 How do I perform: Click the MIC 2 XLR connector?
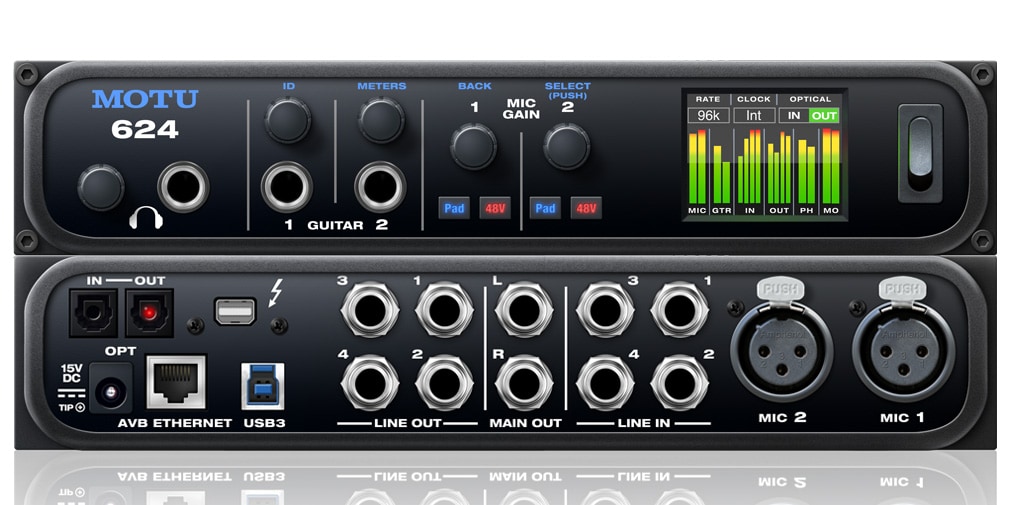781,352
